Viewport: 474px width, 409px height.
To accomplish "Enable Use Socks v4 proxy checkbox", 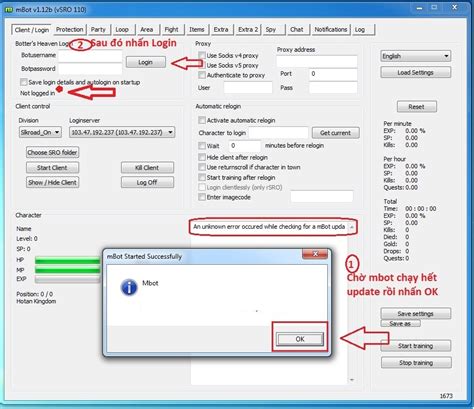I will [202, 55].
